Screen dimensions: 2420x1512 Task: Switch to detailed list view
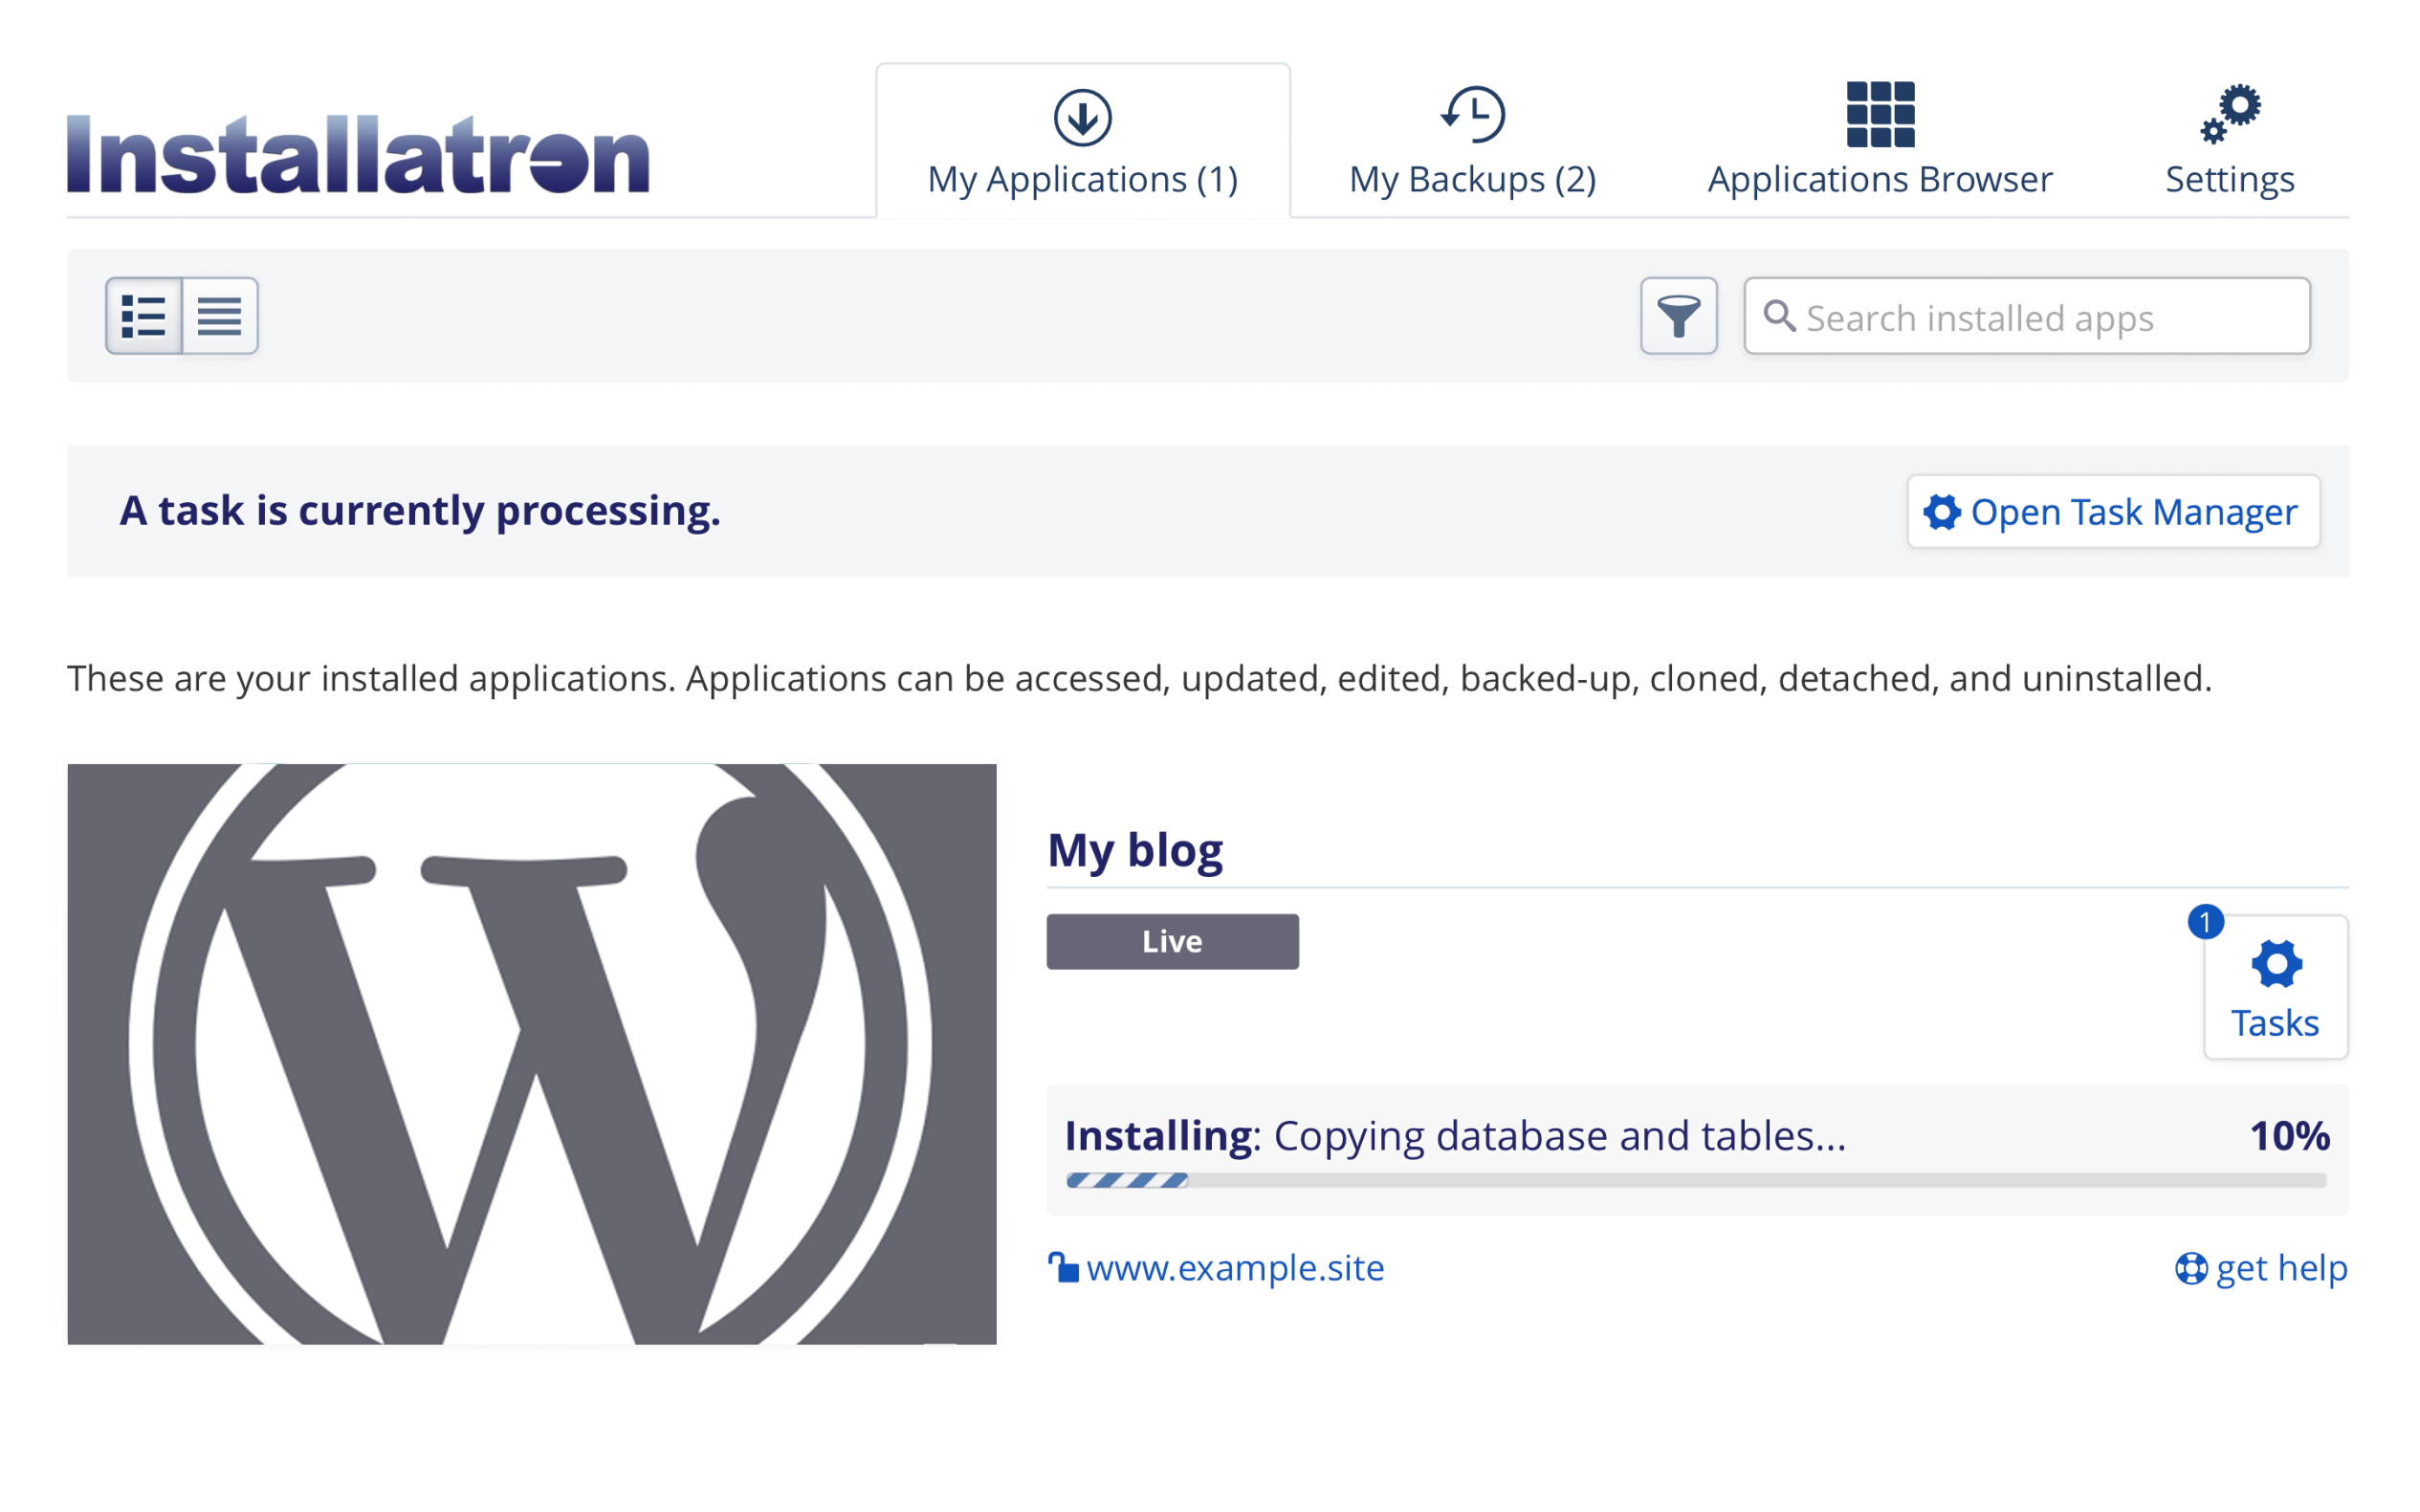pos(144,316)
